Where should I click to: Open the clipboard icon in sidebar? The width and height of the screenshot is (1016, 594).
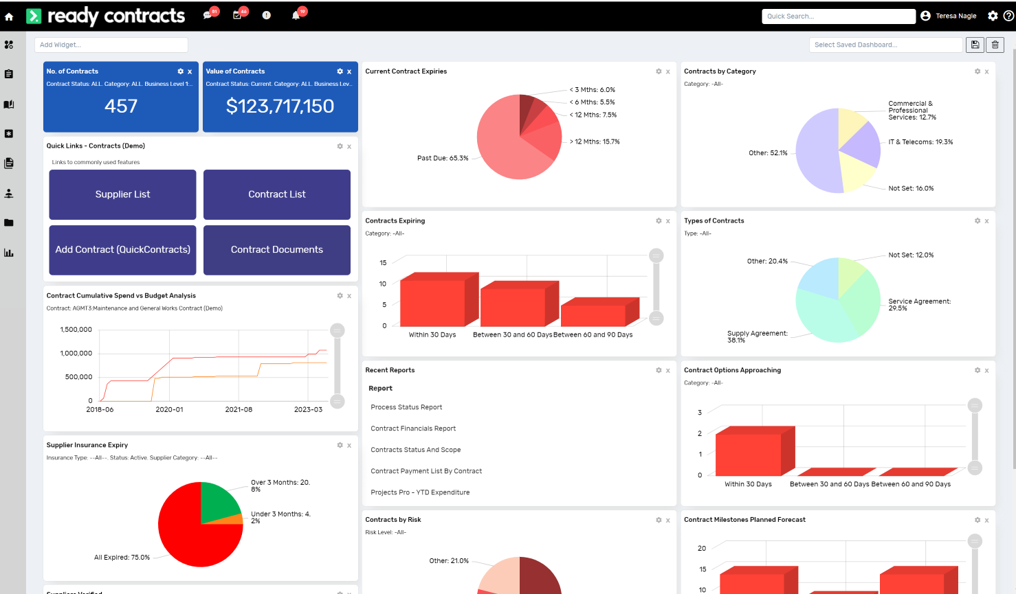[9, 74]
